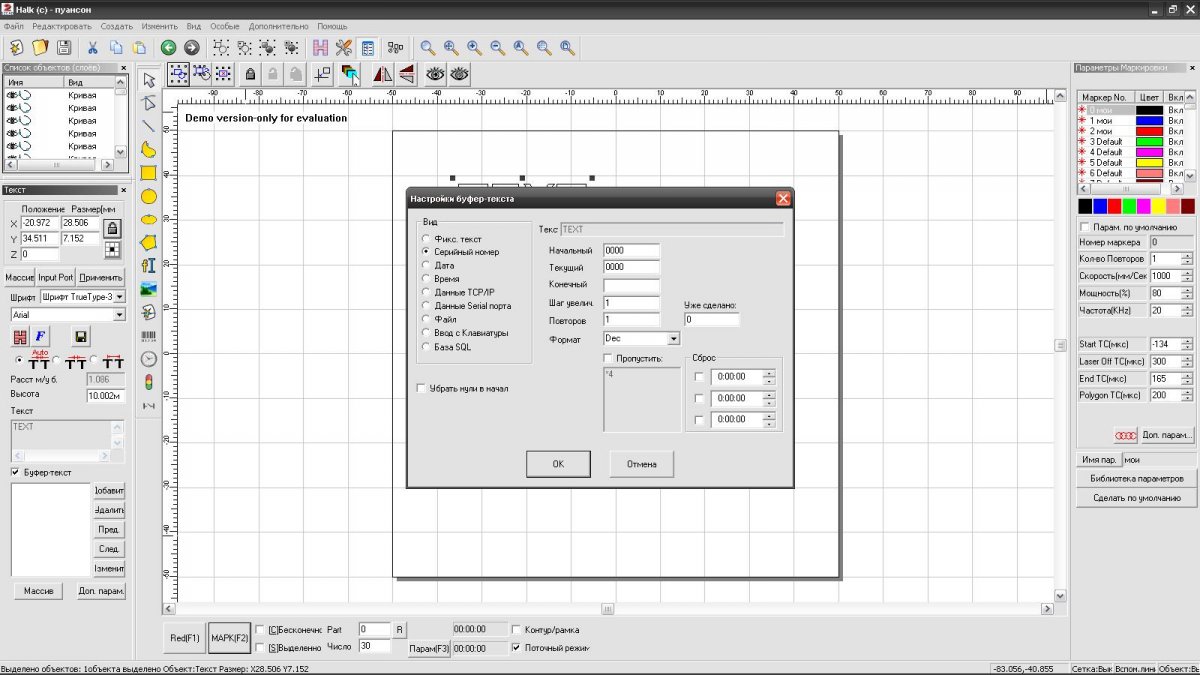Select the yellow rectangle drawing tool
Viewport: 1200px width, 675px height.
pyautogui.click(x=148, y=173)
